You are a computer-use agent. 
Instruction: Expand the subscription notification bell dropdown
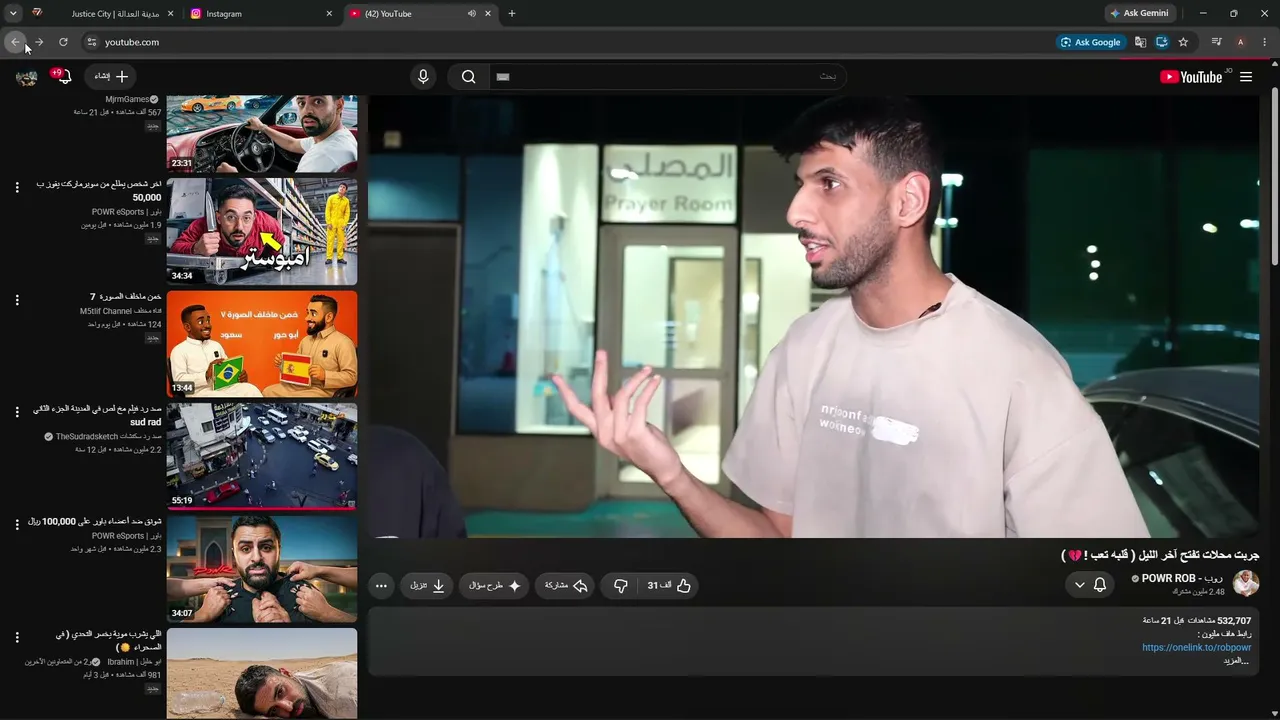pyautogui.click(x=1090, y=585)
